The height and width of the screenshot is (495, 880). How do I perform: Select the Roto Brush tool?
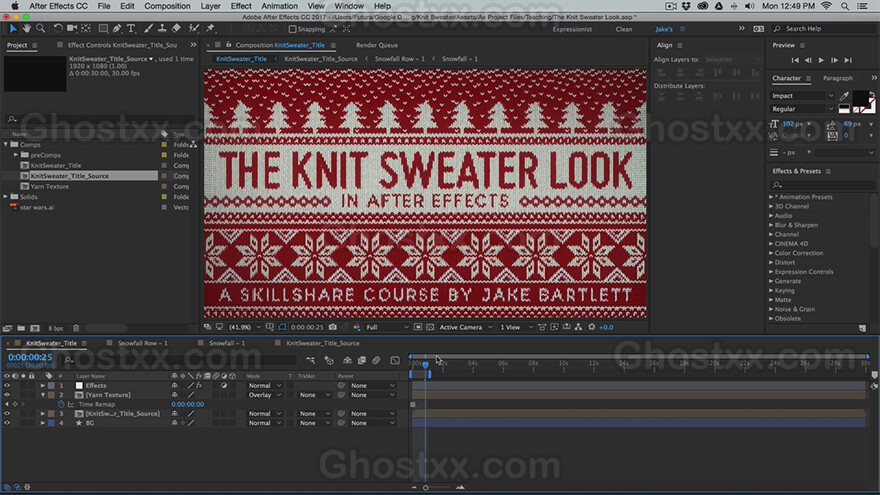point(194,28)
